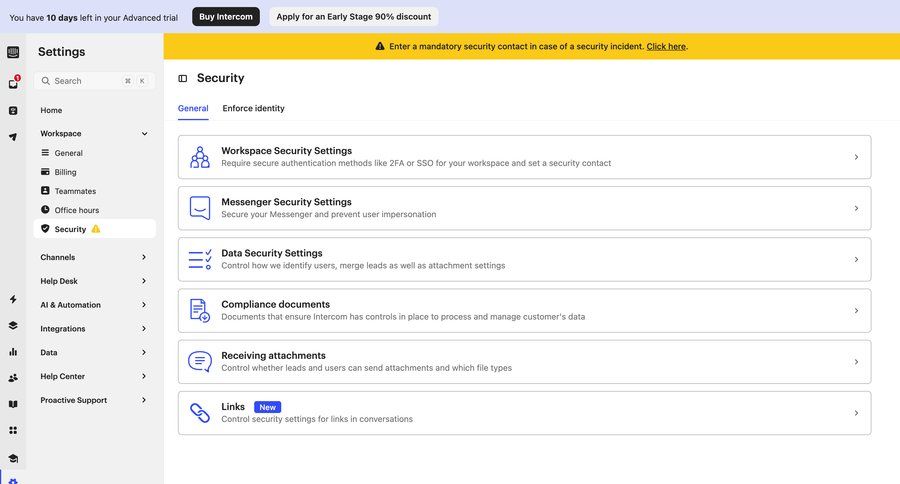The width and height of the screenshot is (900, 484).
Task: Open Compliance documents row chevron
Action: tap(856, 311)
